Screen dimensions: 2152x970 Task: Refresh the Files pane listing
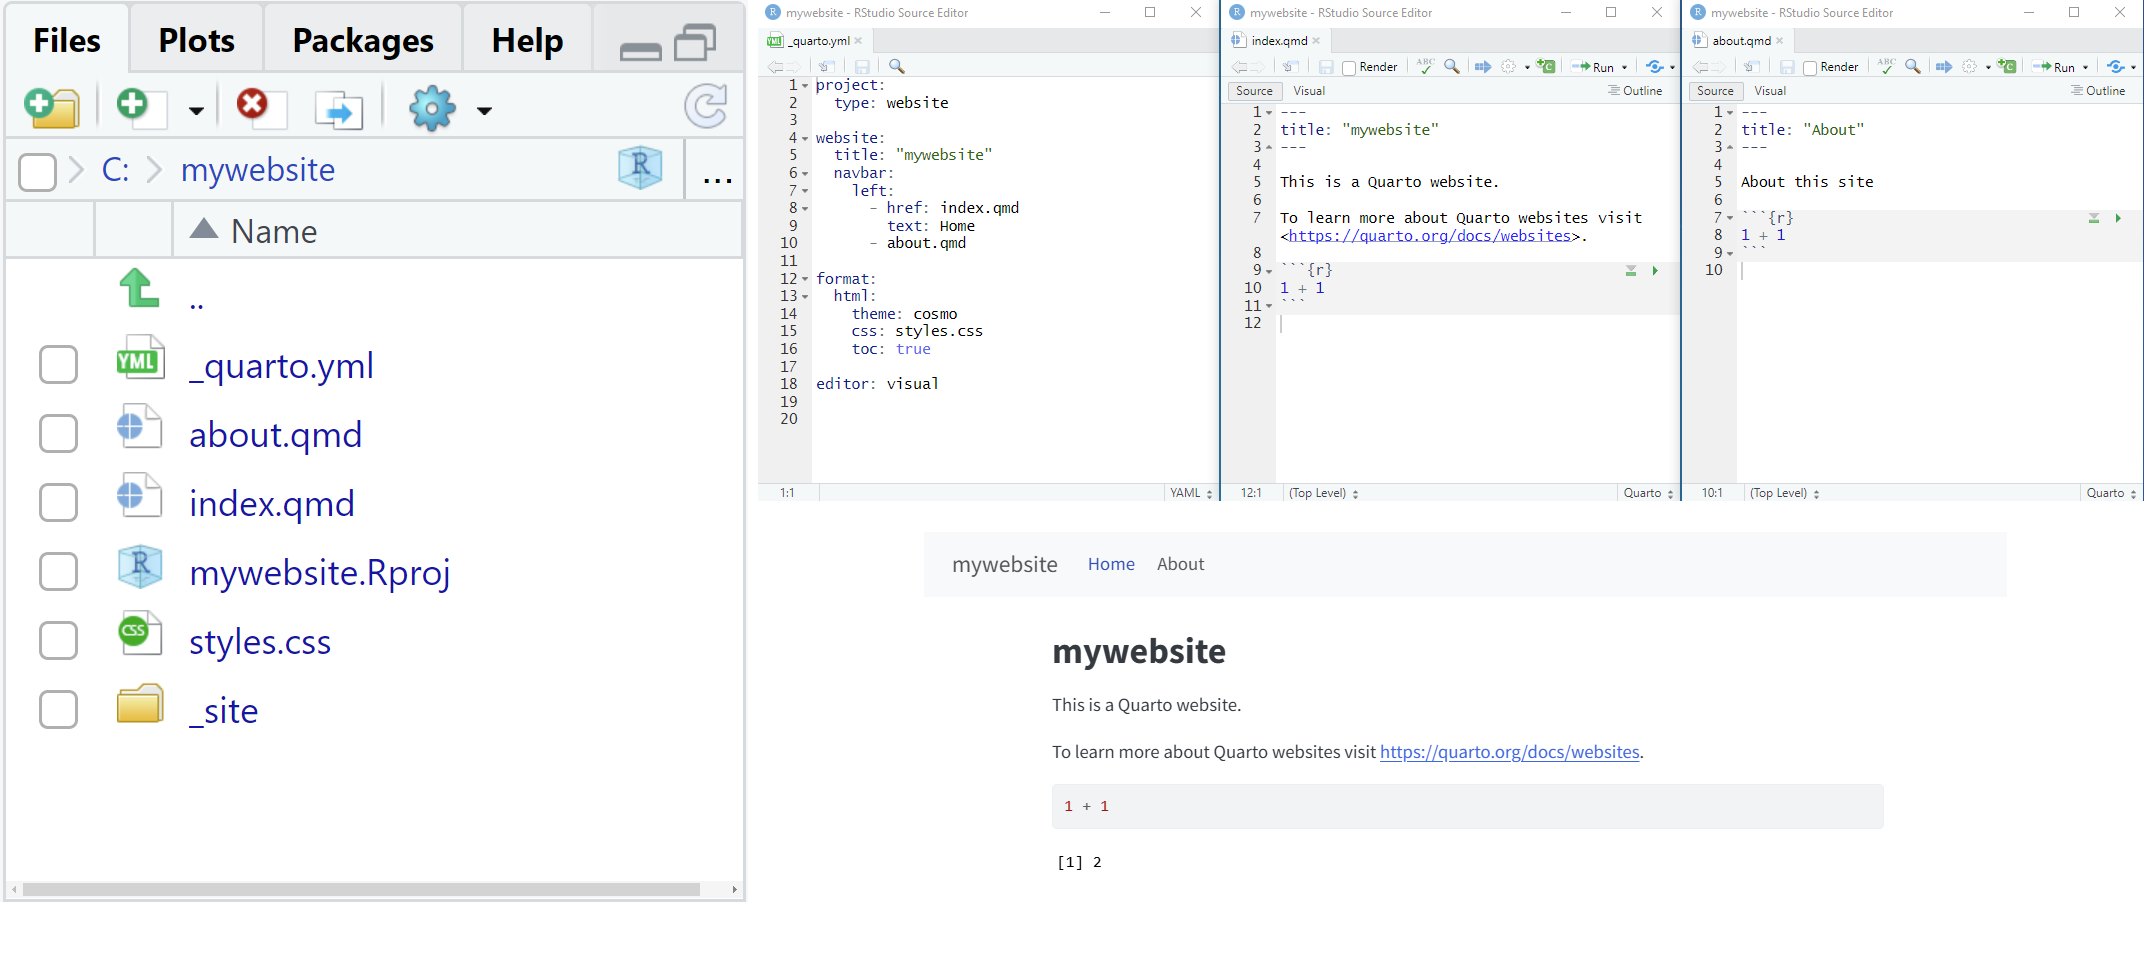(x=705, y=107)
